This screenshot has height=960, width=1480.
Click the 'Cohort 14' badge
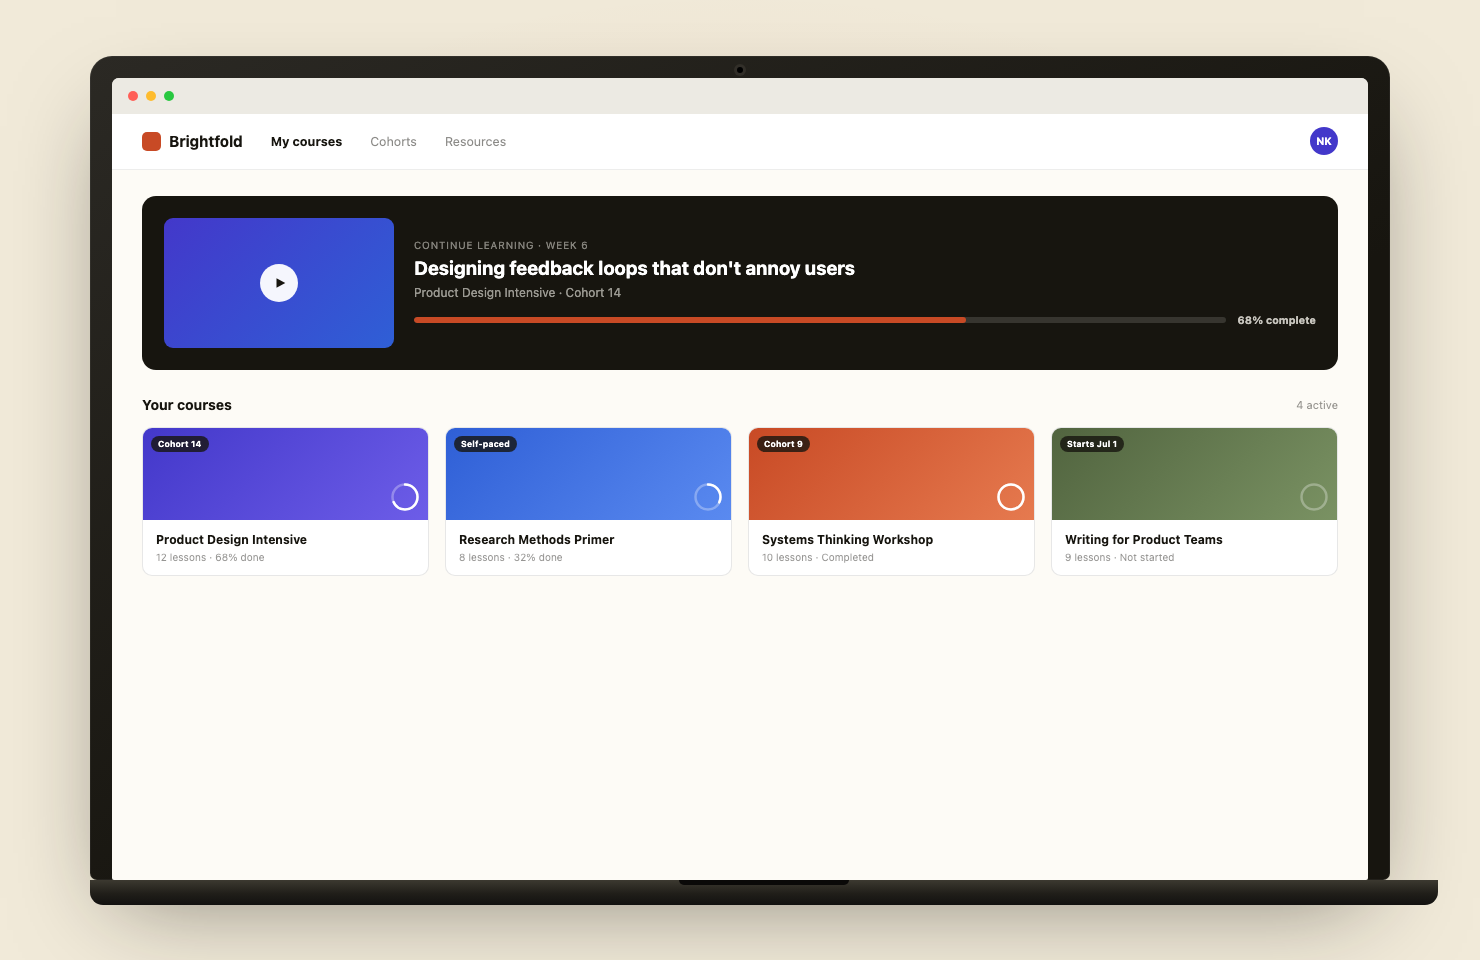[180, 444]
